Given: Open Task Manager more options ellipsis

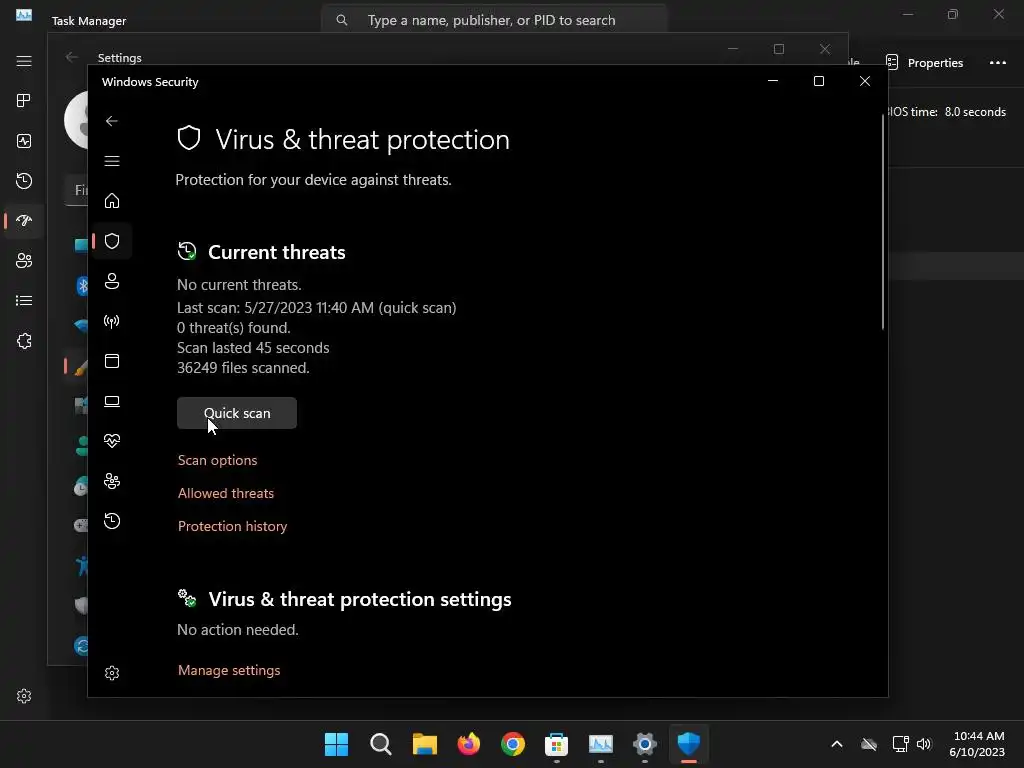Looking at the screenshot, I should 997,63.
